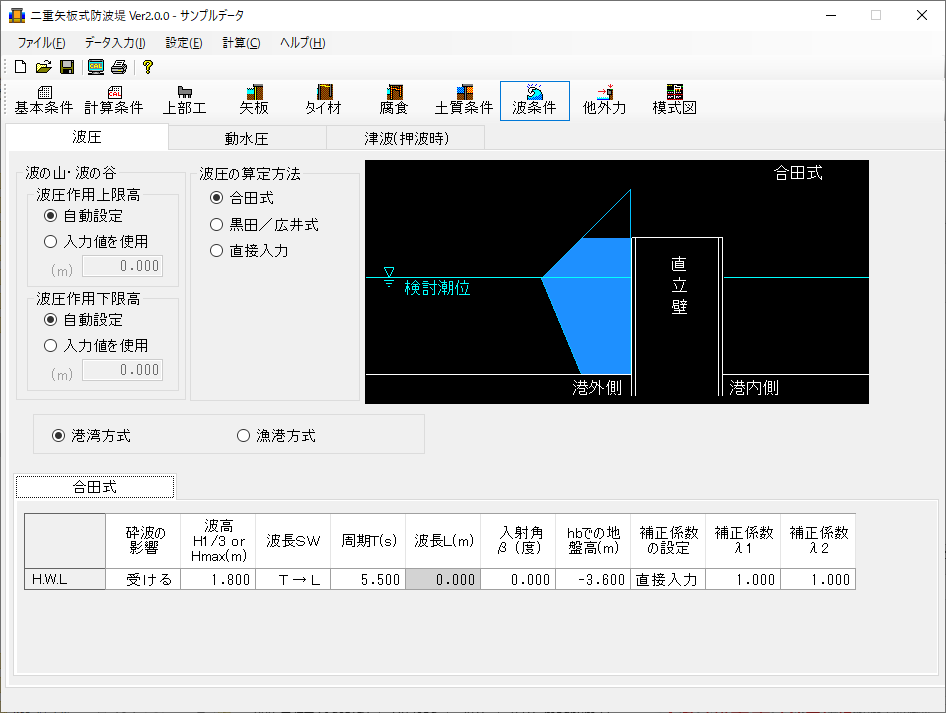The image size is (946, 713).
Task: Select 自動設定 for 波圧作用上限高
Action: pos(84,216)
